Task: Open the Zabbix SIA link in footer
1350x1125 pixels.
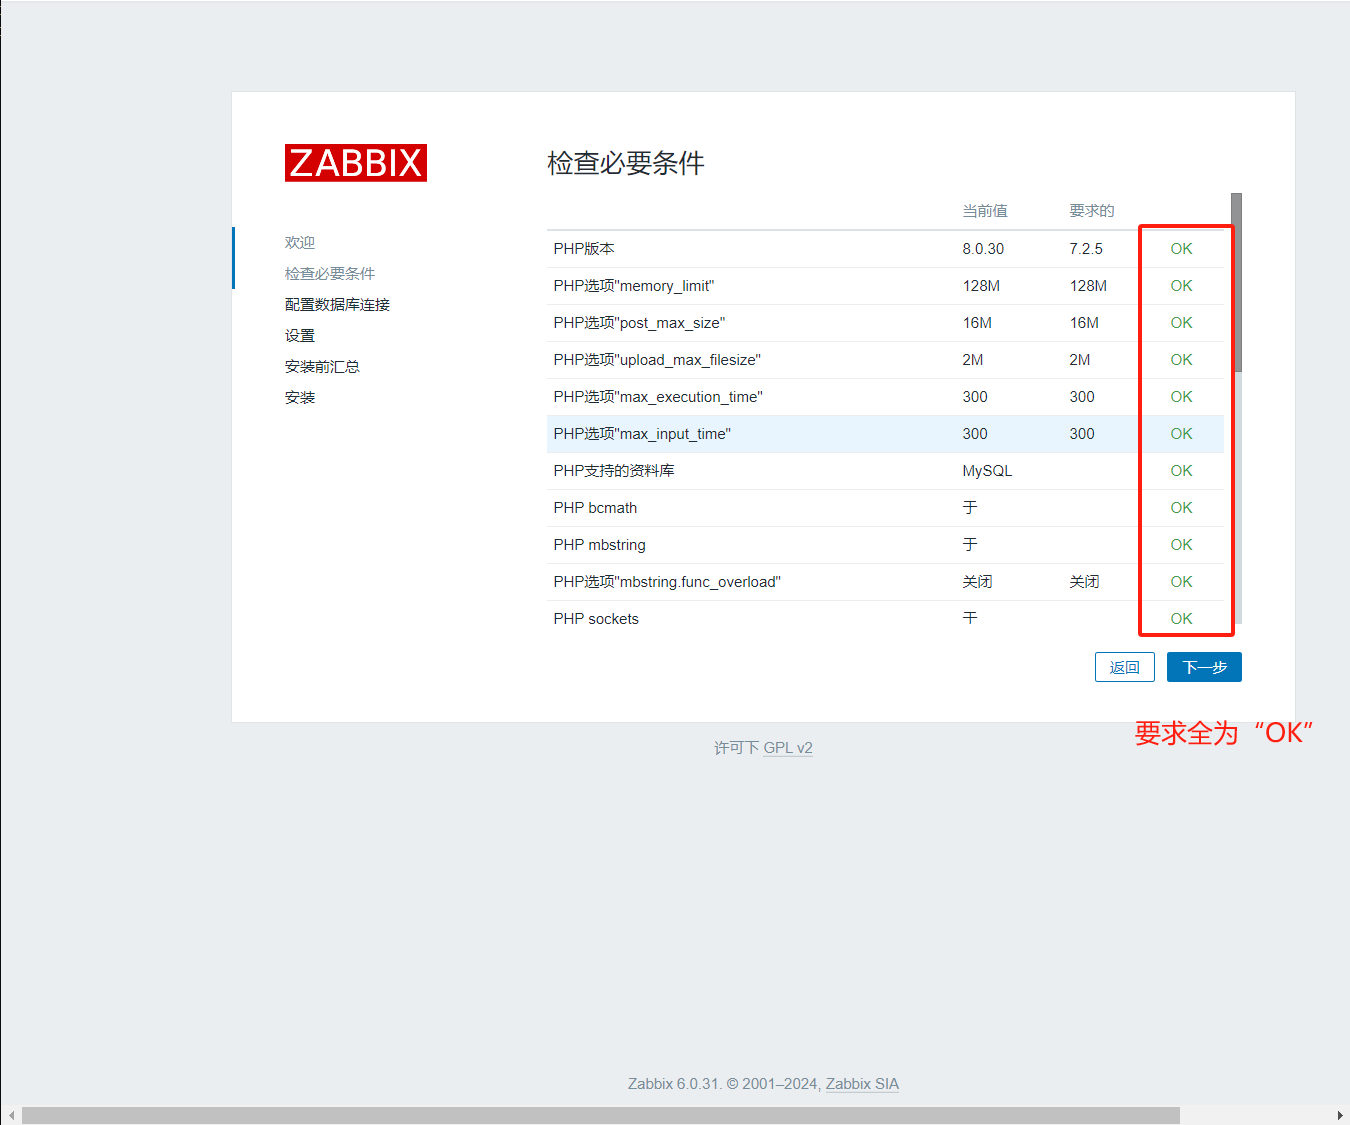Action: (x=862, y=1084)
